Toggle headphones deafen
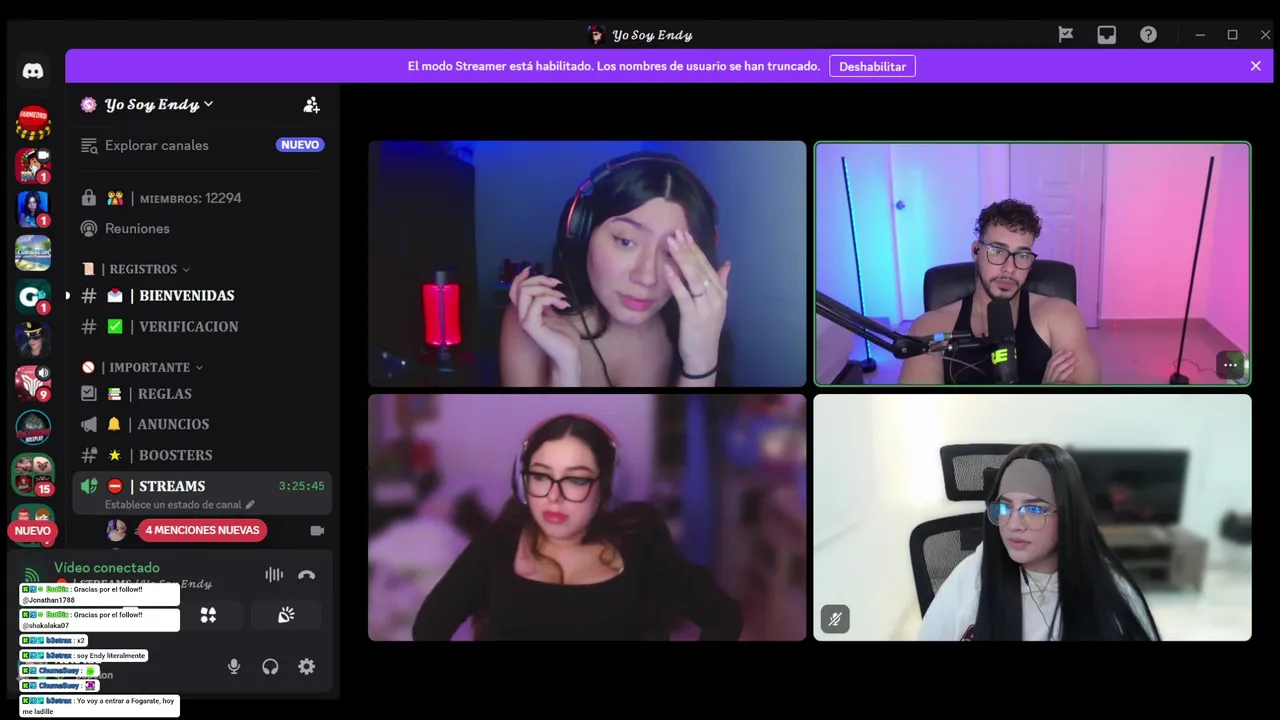Viewport: 1280px width, 720px height. (270, 666)
